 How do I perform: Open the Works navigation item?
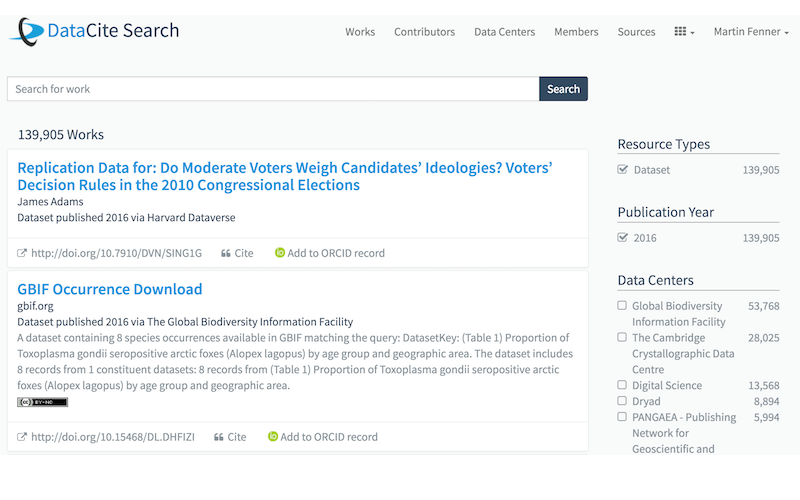(360, 32)
